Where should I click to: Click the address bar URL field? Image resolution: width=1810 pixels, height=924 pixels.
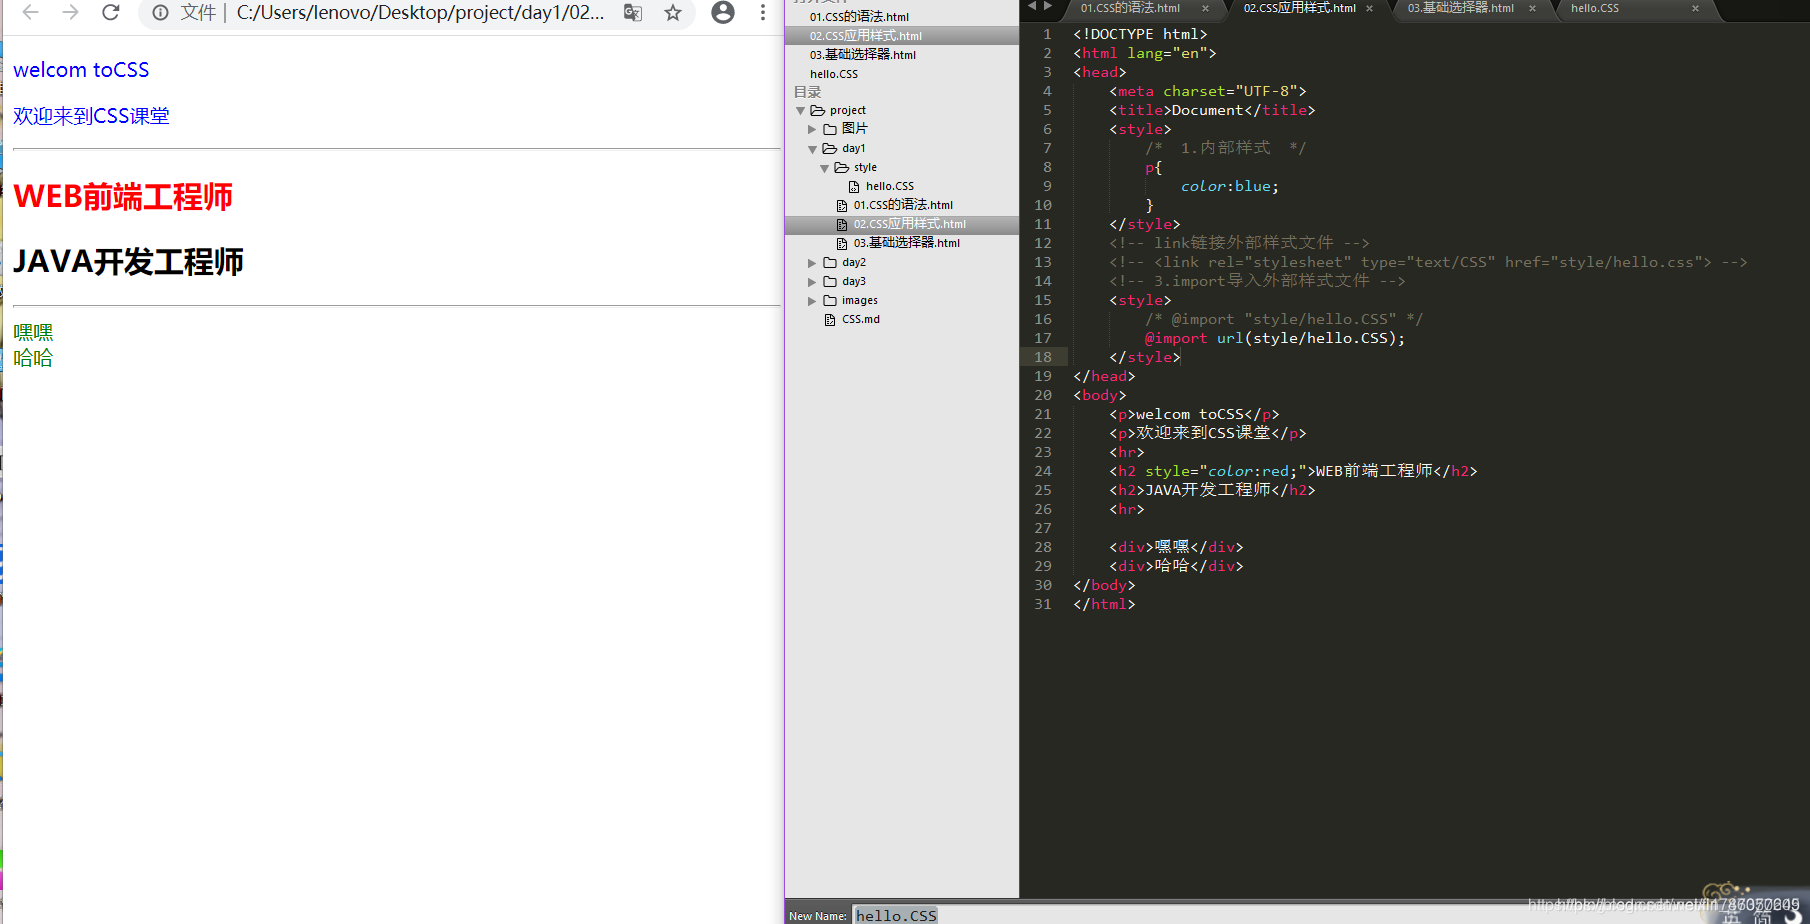point(420,12)
